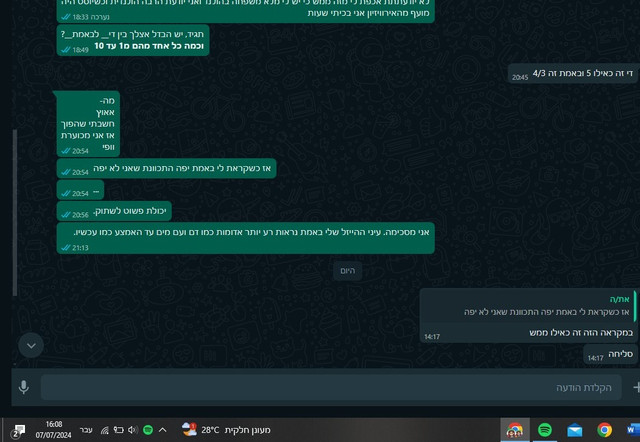
Task: Select message 'במקראה הזה זה כאילו ממש'
Action: pyautogui.click(x=529, y=315)
